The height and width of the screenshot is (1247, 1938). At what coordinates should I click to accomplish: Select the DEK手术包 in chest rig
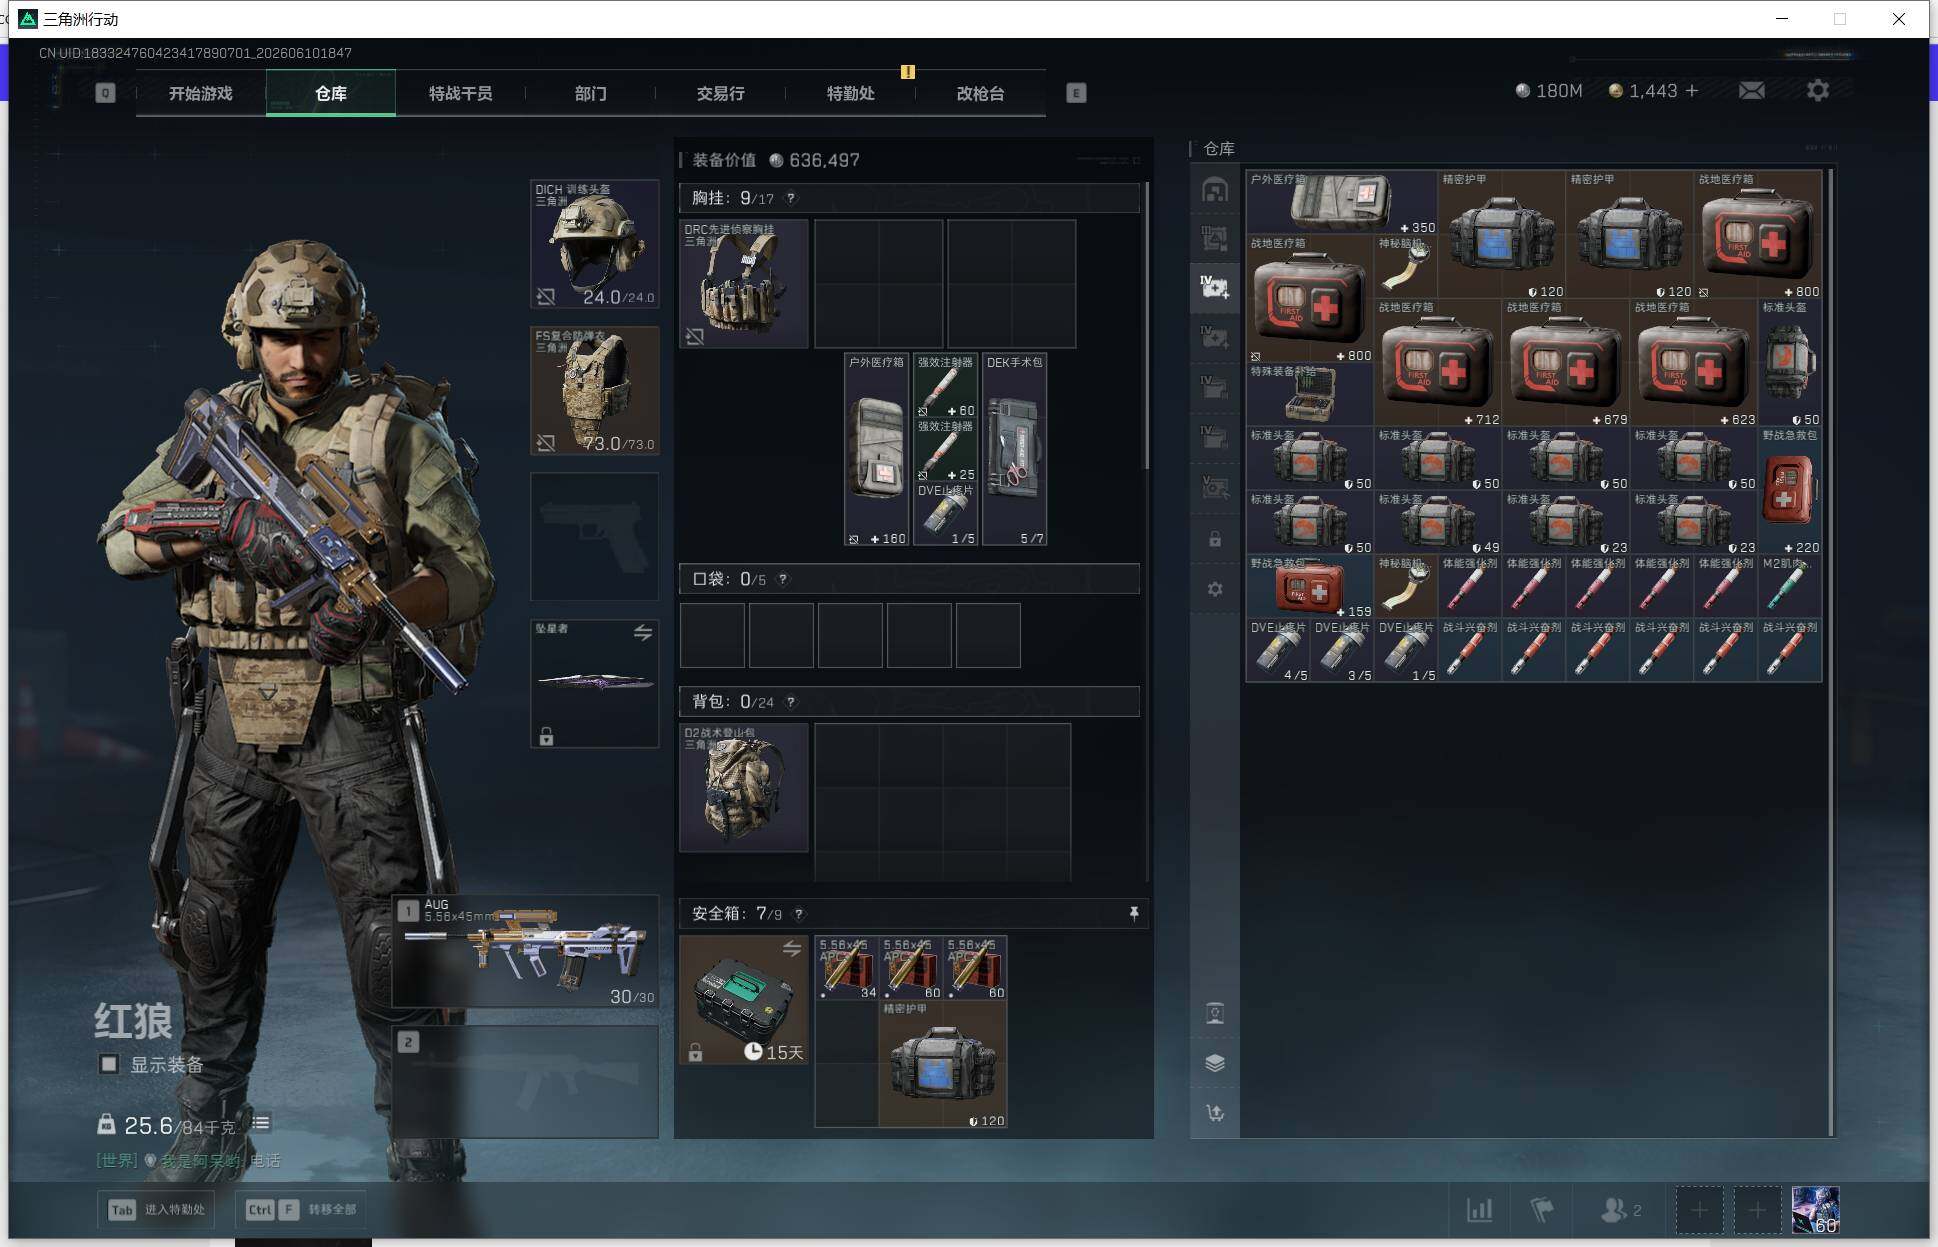[x=1014, y=449]
